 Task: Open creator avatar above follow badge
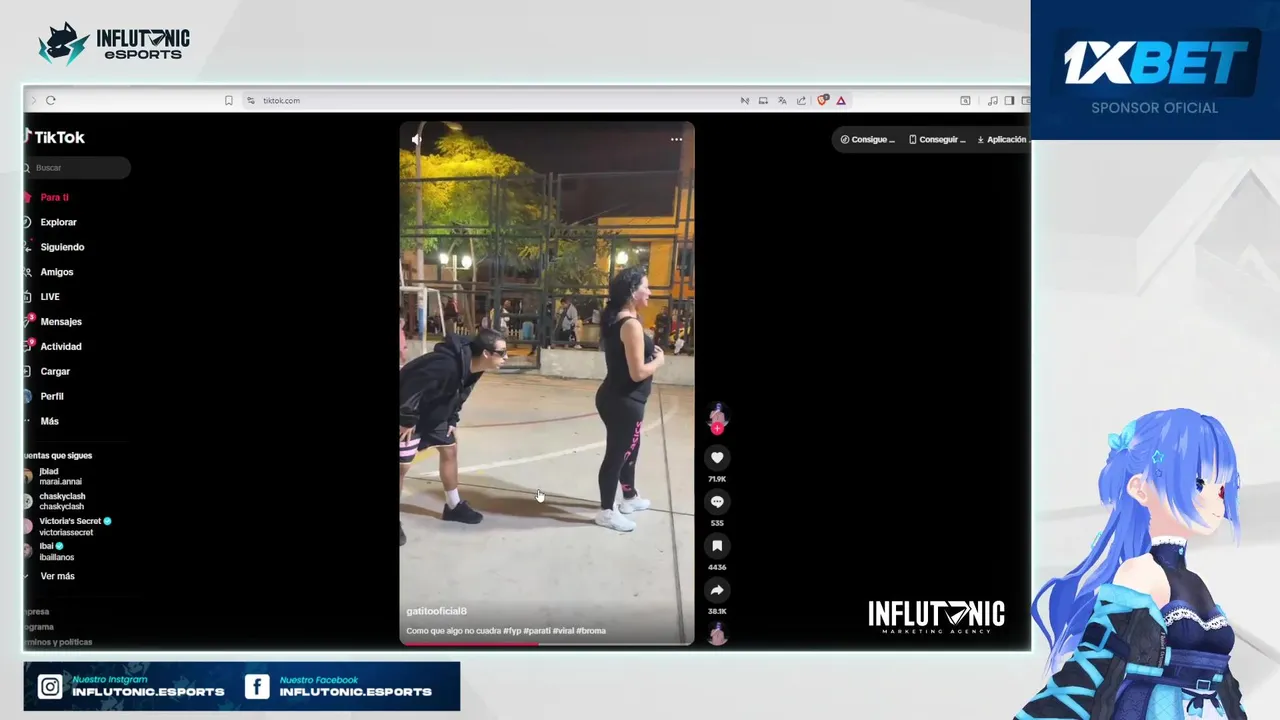point(717,415)
